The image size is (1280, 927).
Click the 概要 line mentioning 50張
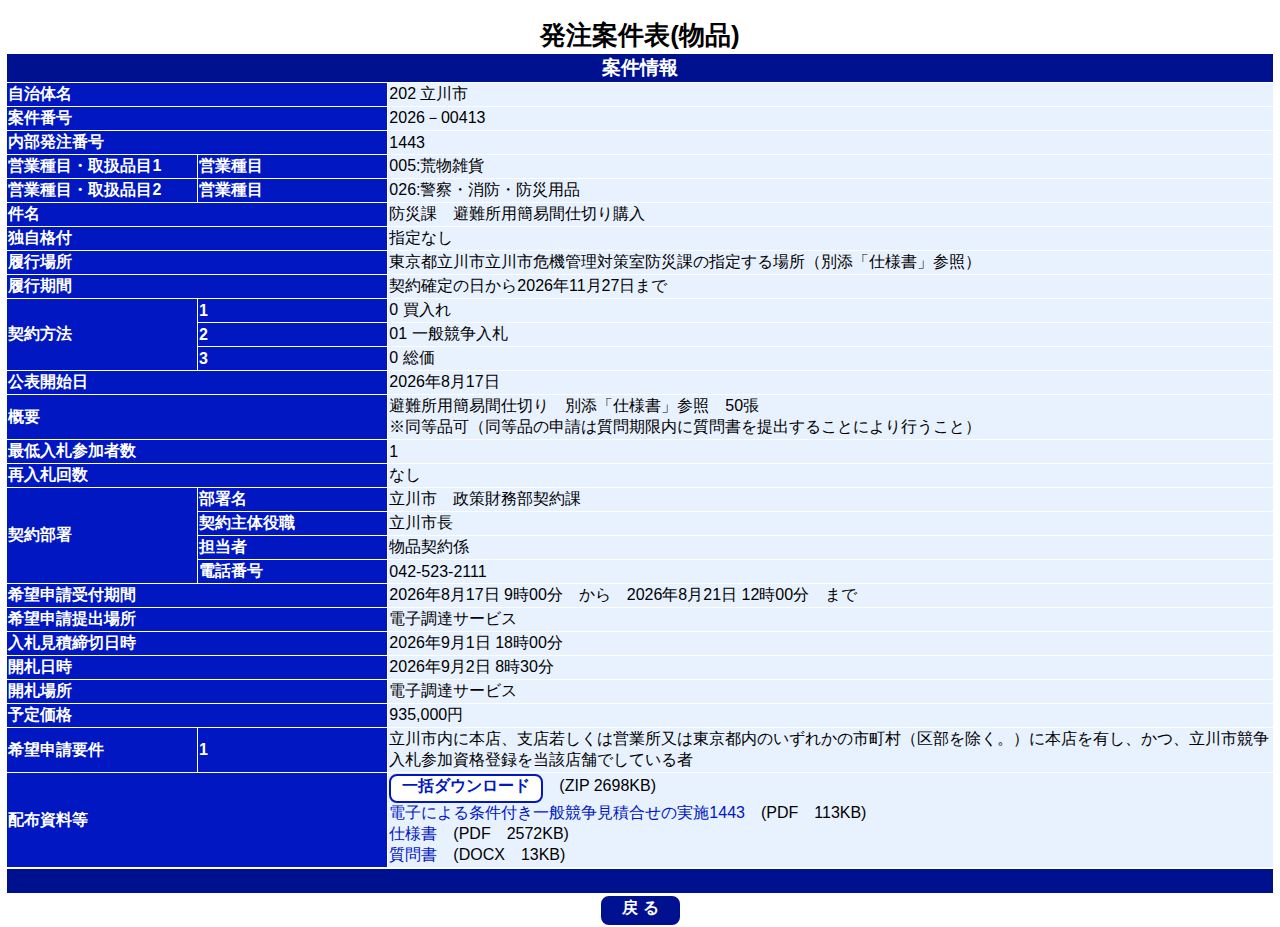[574, 406]
